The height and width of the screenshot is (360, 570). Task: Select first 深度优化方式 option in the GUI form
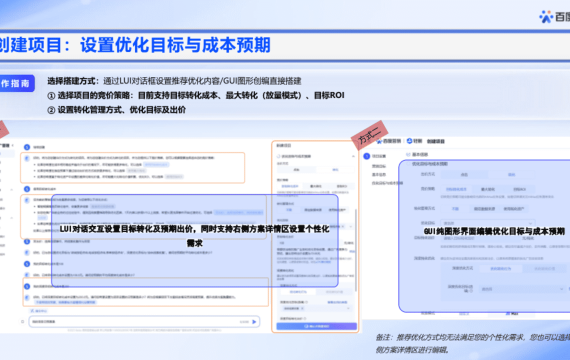[501, 269]
